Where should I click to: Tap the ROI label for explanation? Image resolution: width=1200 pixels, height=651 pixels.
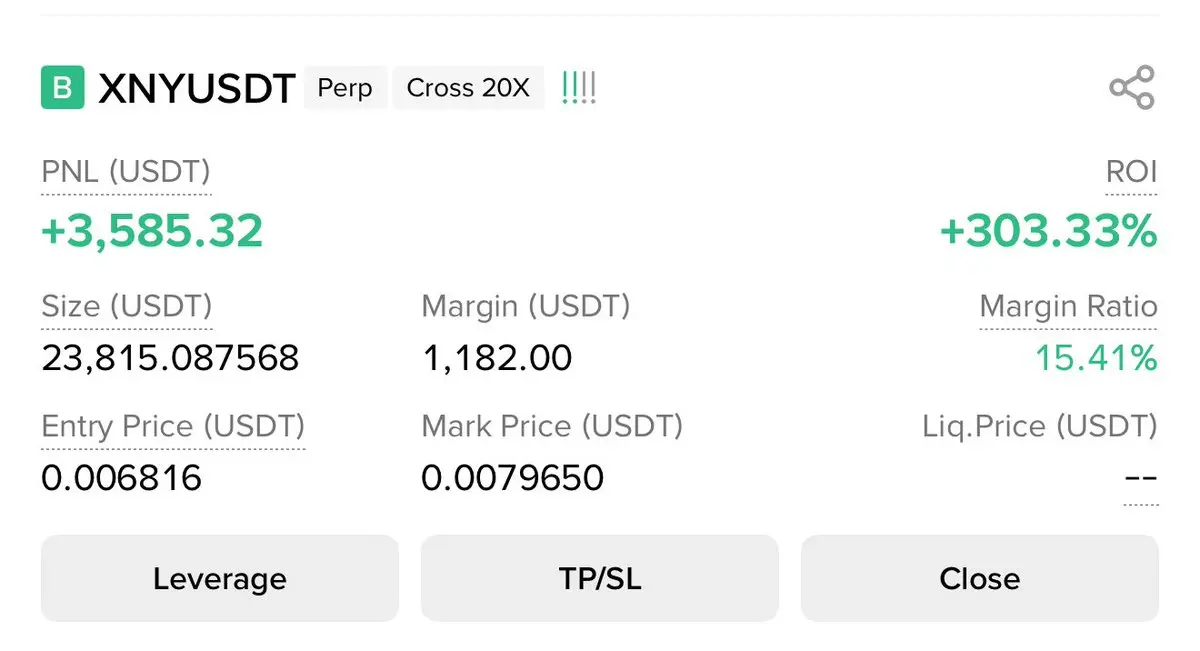[1131, 172]
